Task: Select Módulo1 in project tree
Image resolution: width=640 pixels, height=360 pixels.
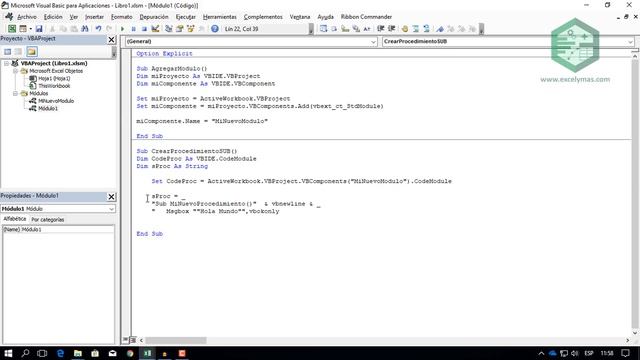Action: 48,108
